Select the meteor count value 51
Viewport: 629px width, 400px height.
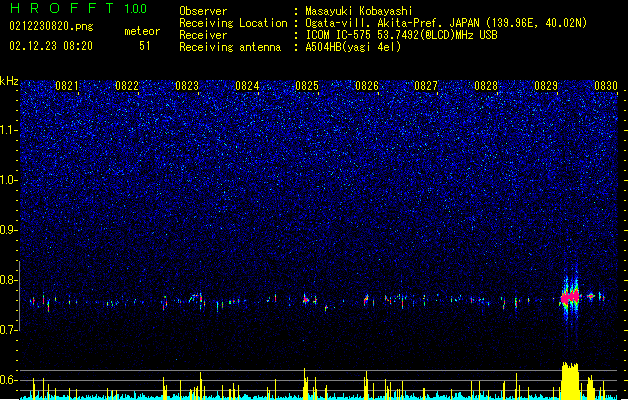145,46
